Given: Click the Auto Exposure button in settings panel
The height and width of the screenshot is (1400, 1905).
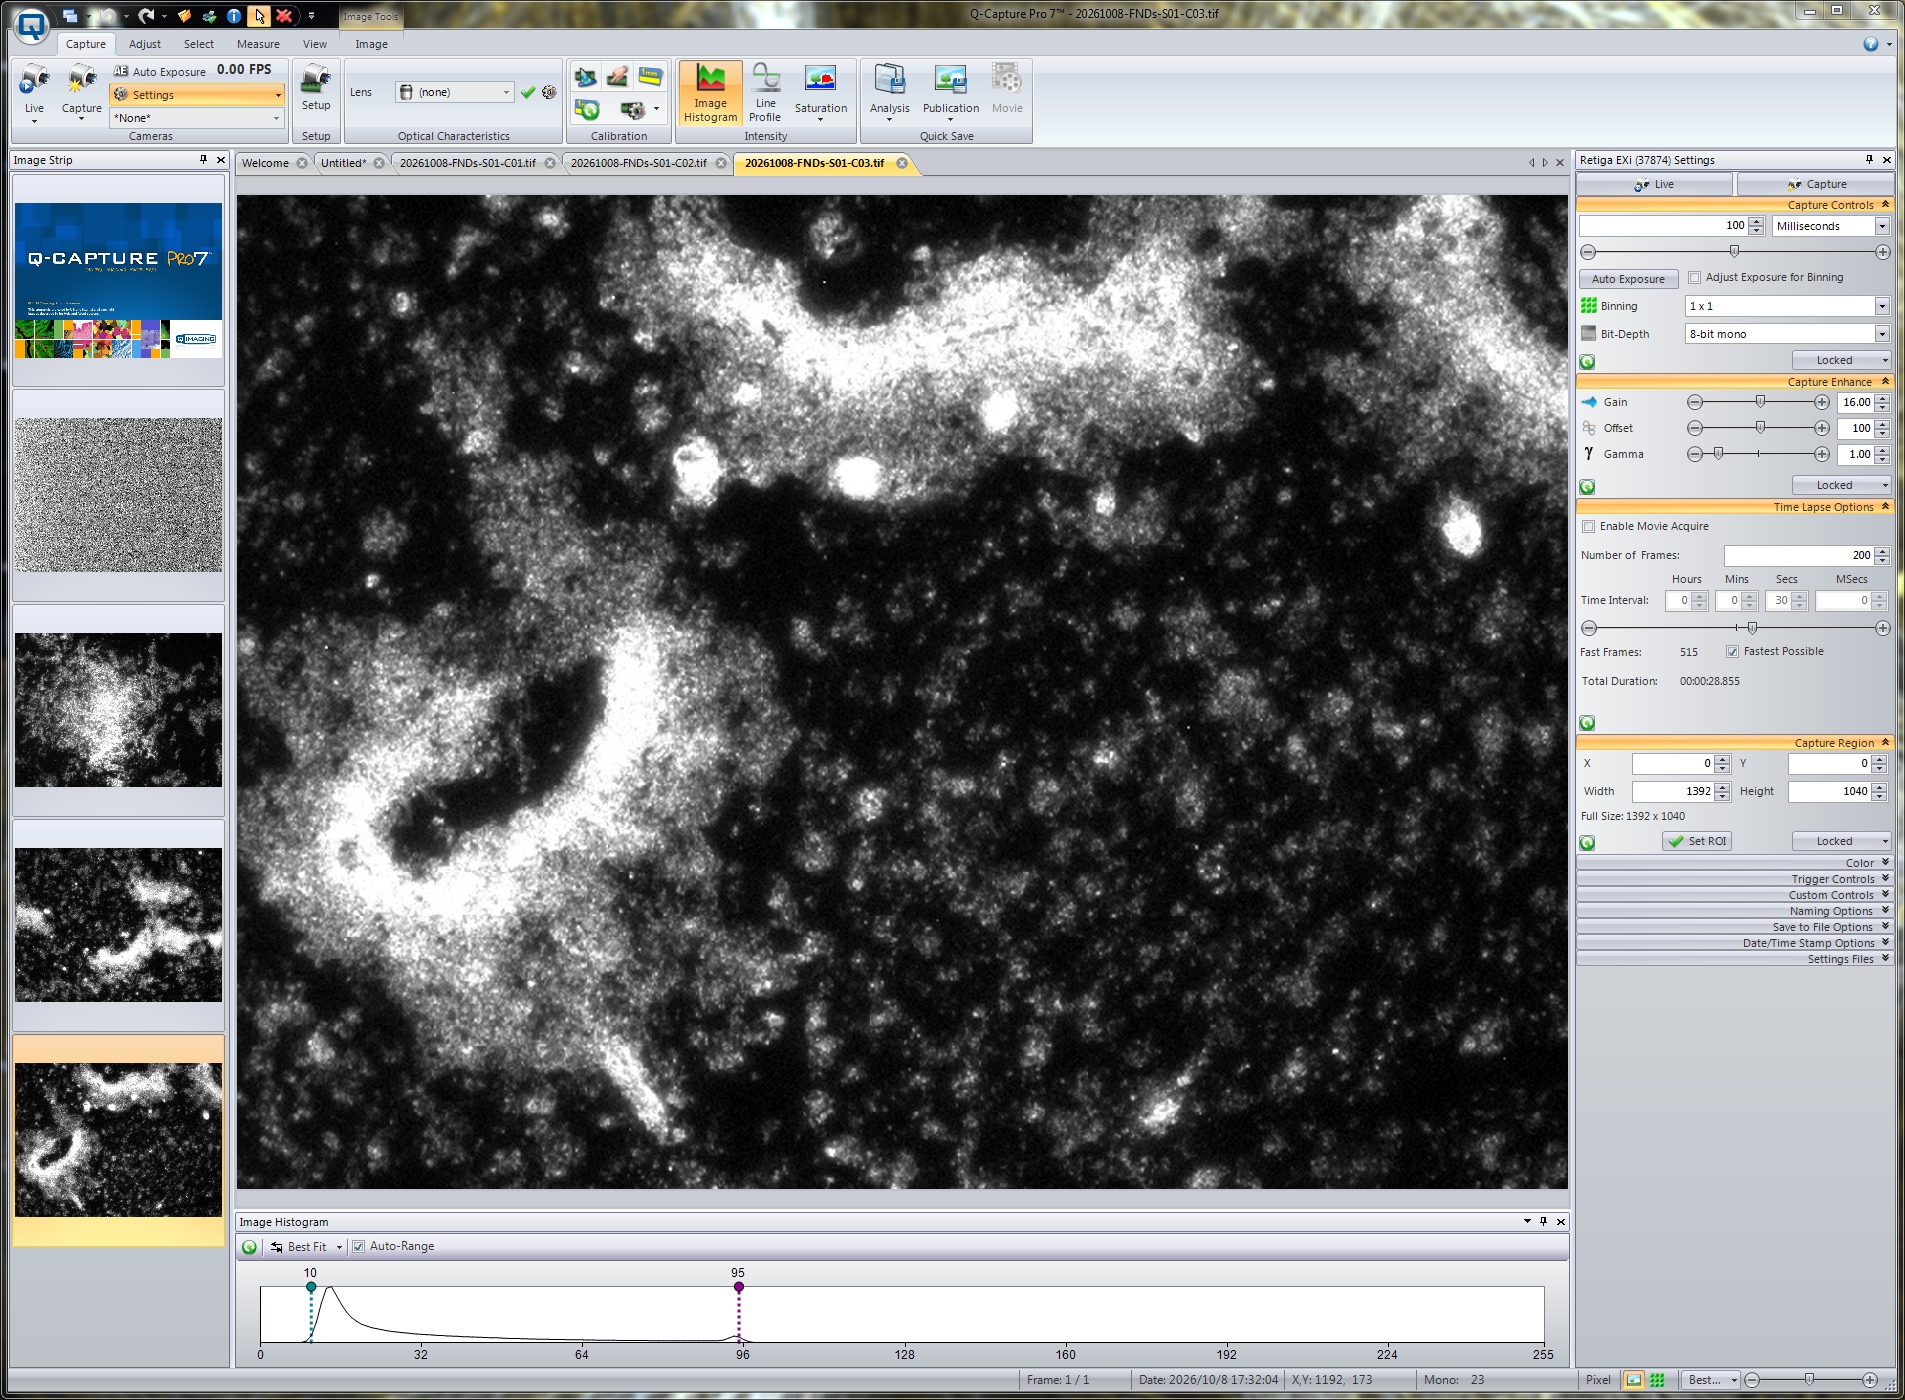Looking at the screenshot, I should coord(1628,279).
